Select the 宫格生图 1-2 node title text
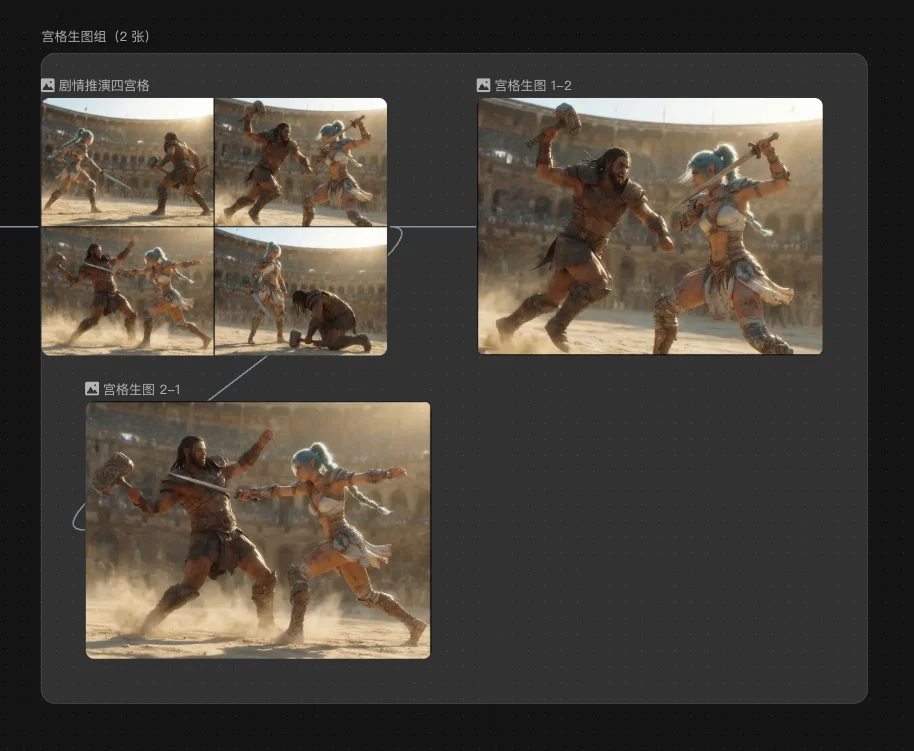 (x=533, y=86)
